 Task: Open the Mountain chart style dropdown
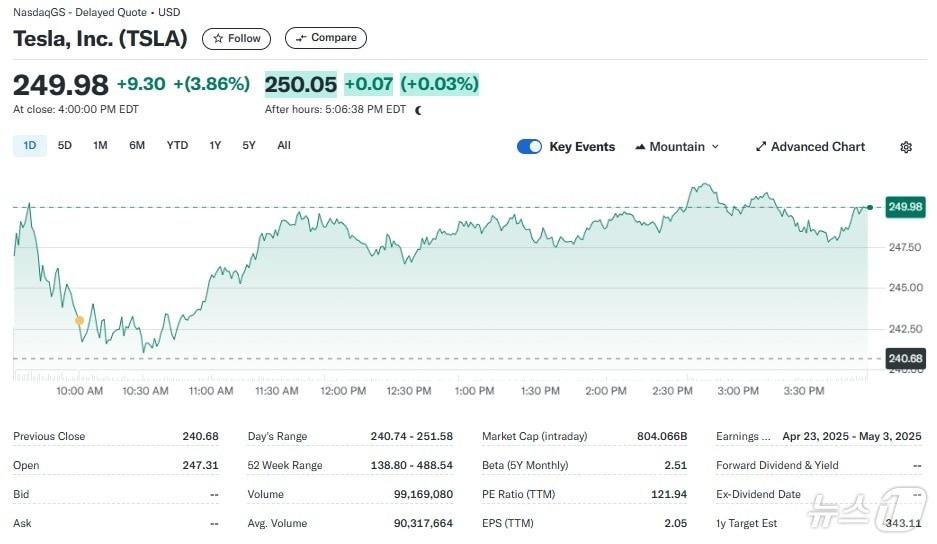click(677, 147)
